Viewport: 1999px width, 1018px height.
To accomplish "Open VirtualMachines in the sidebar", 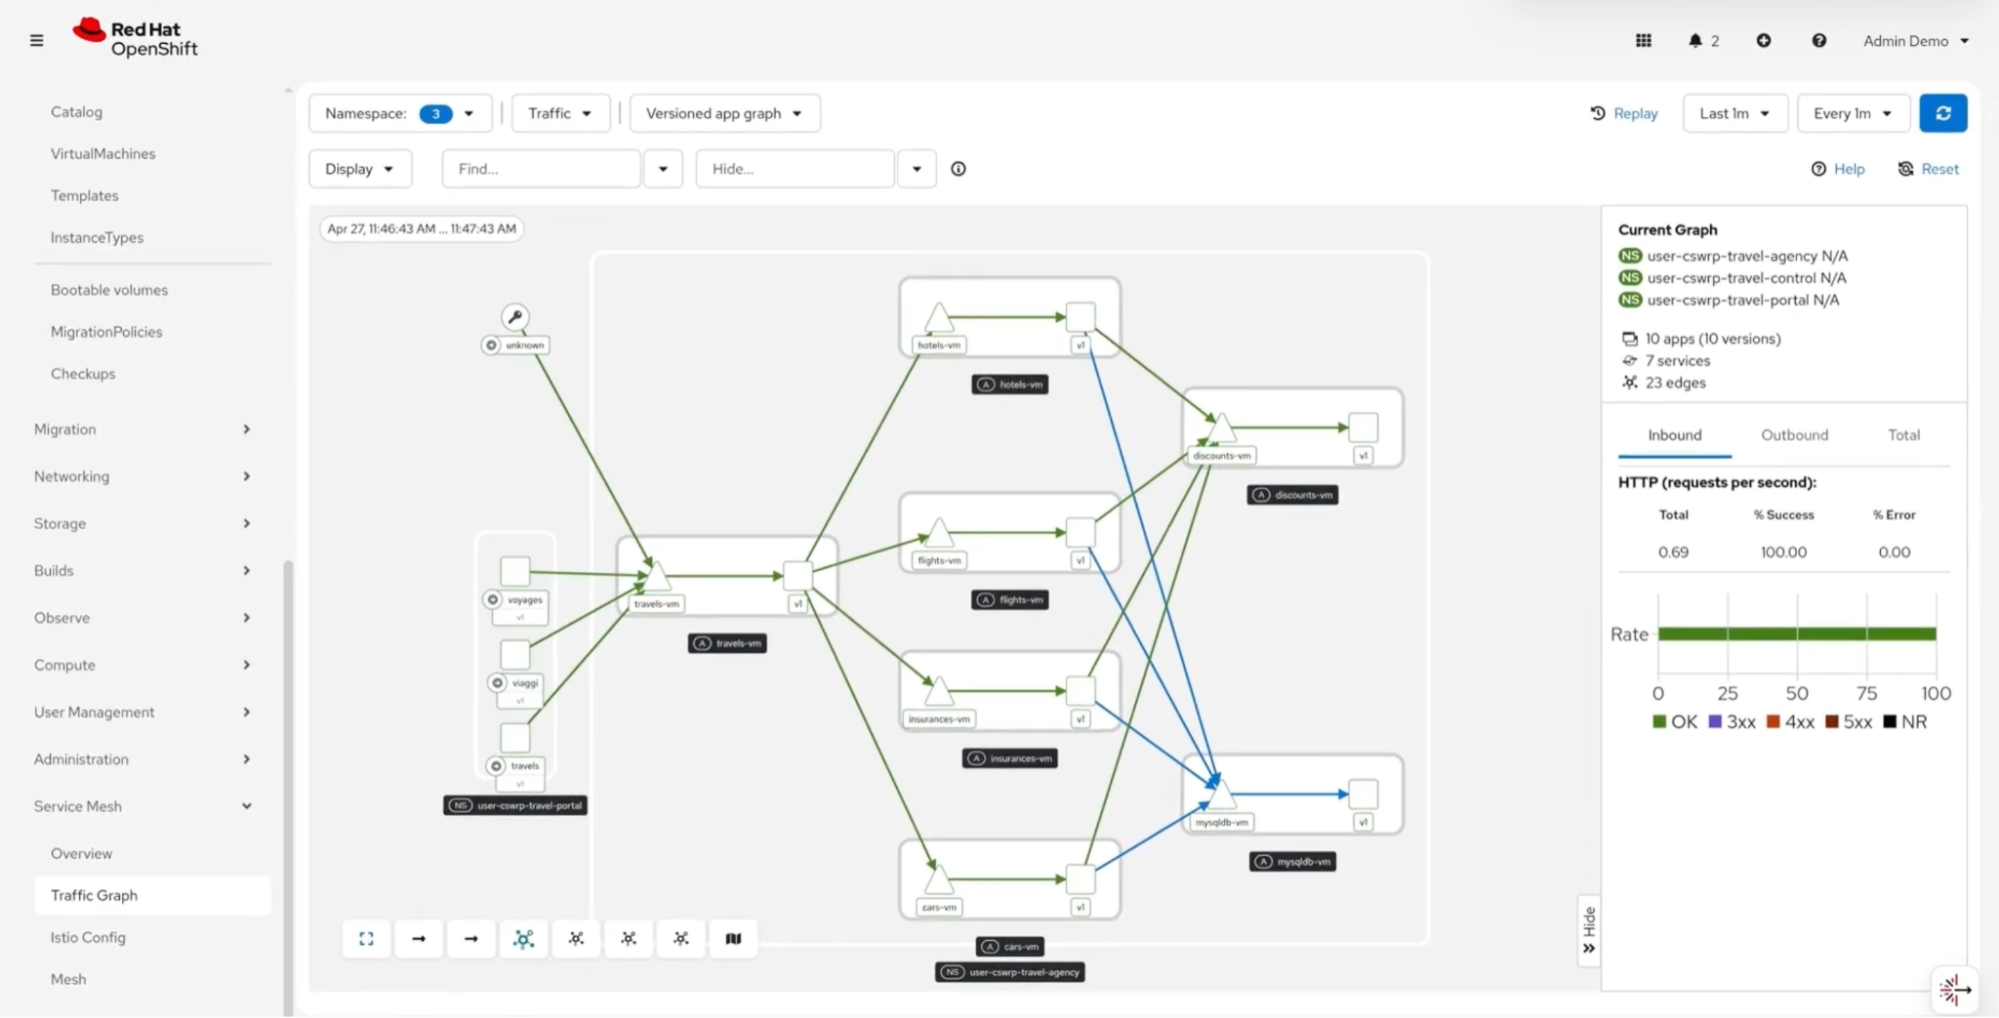I will pyautogui.click(x=103, y=153).
